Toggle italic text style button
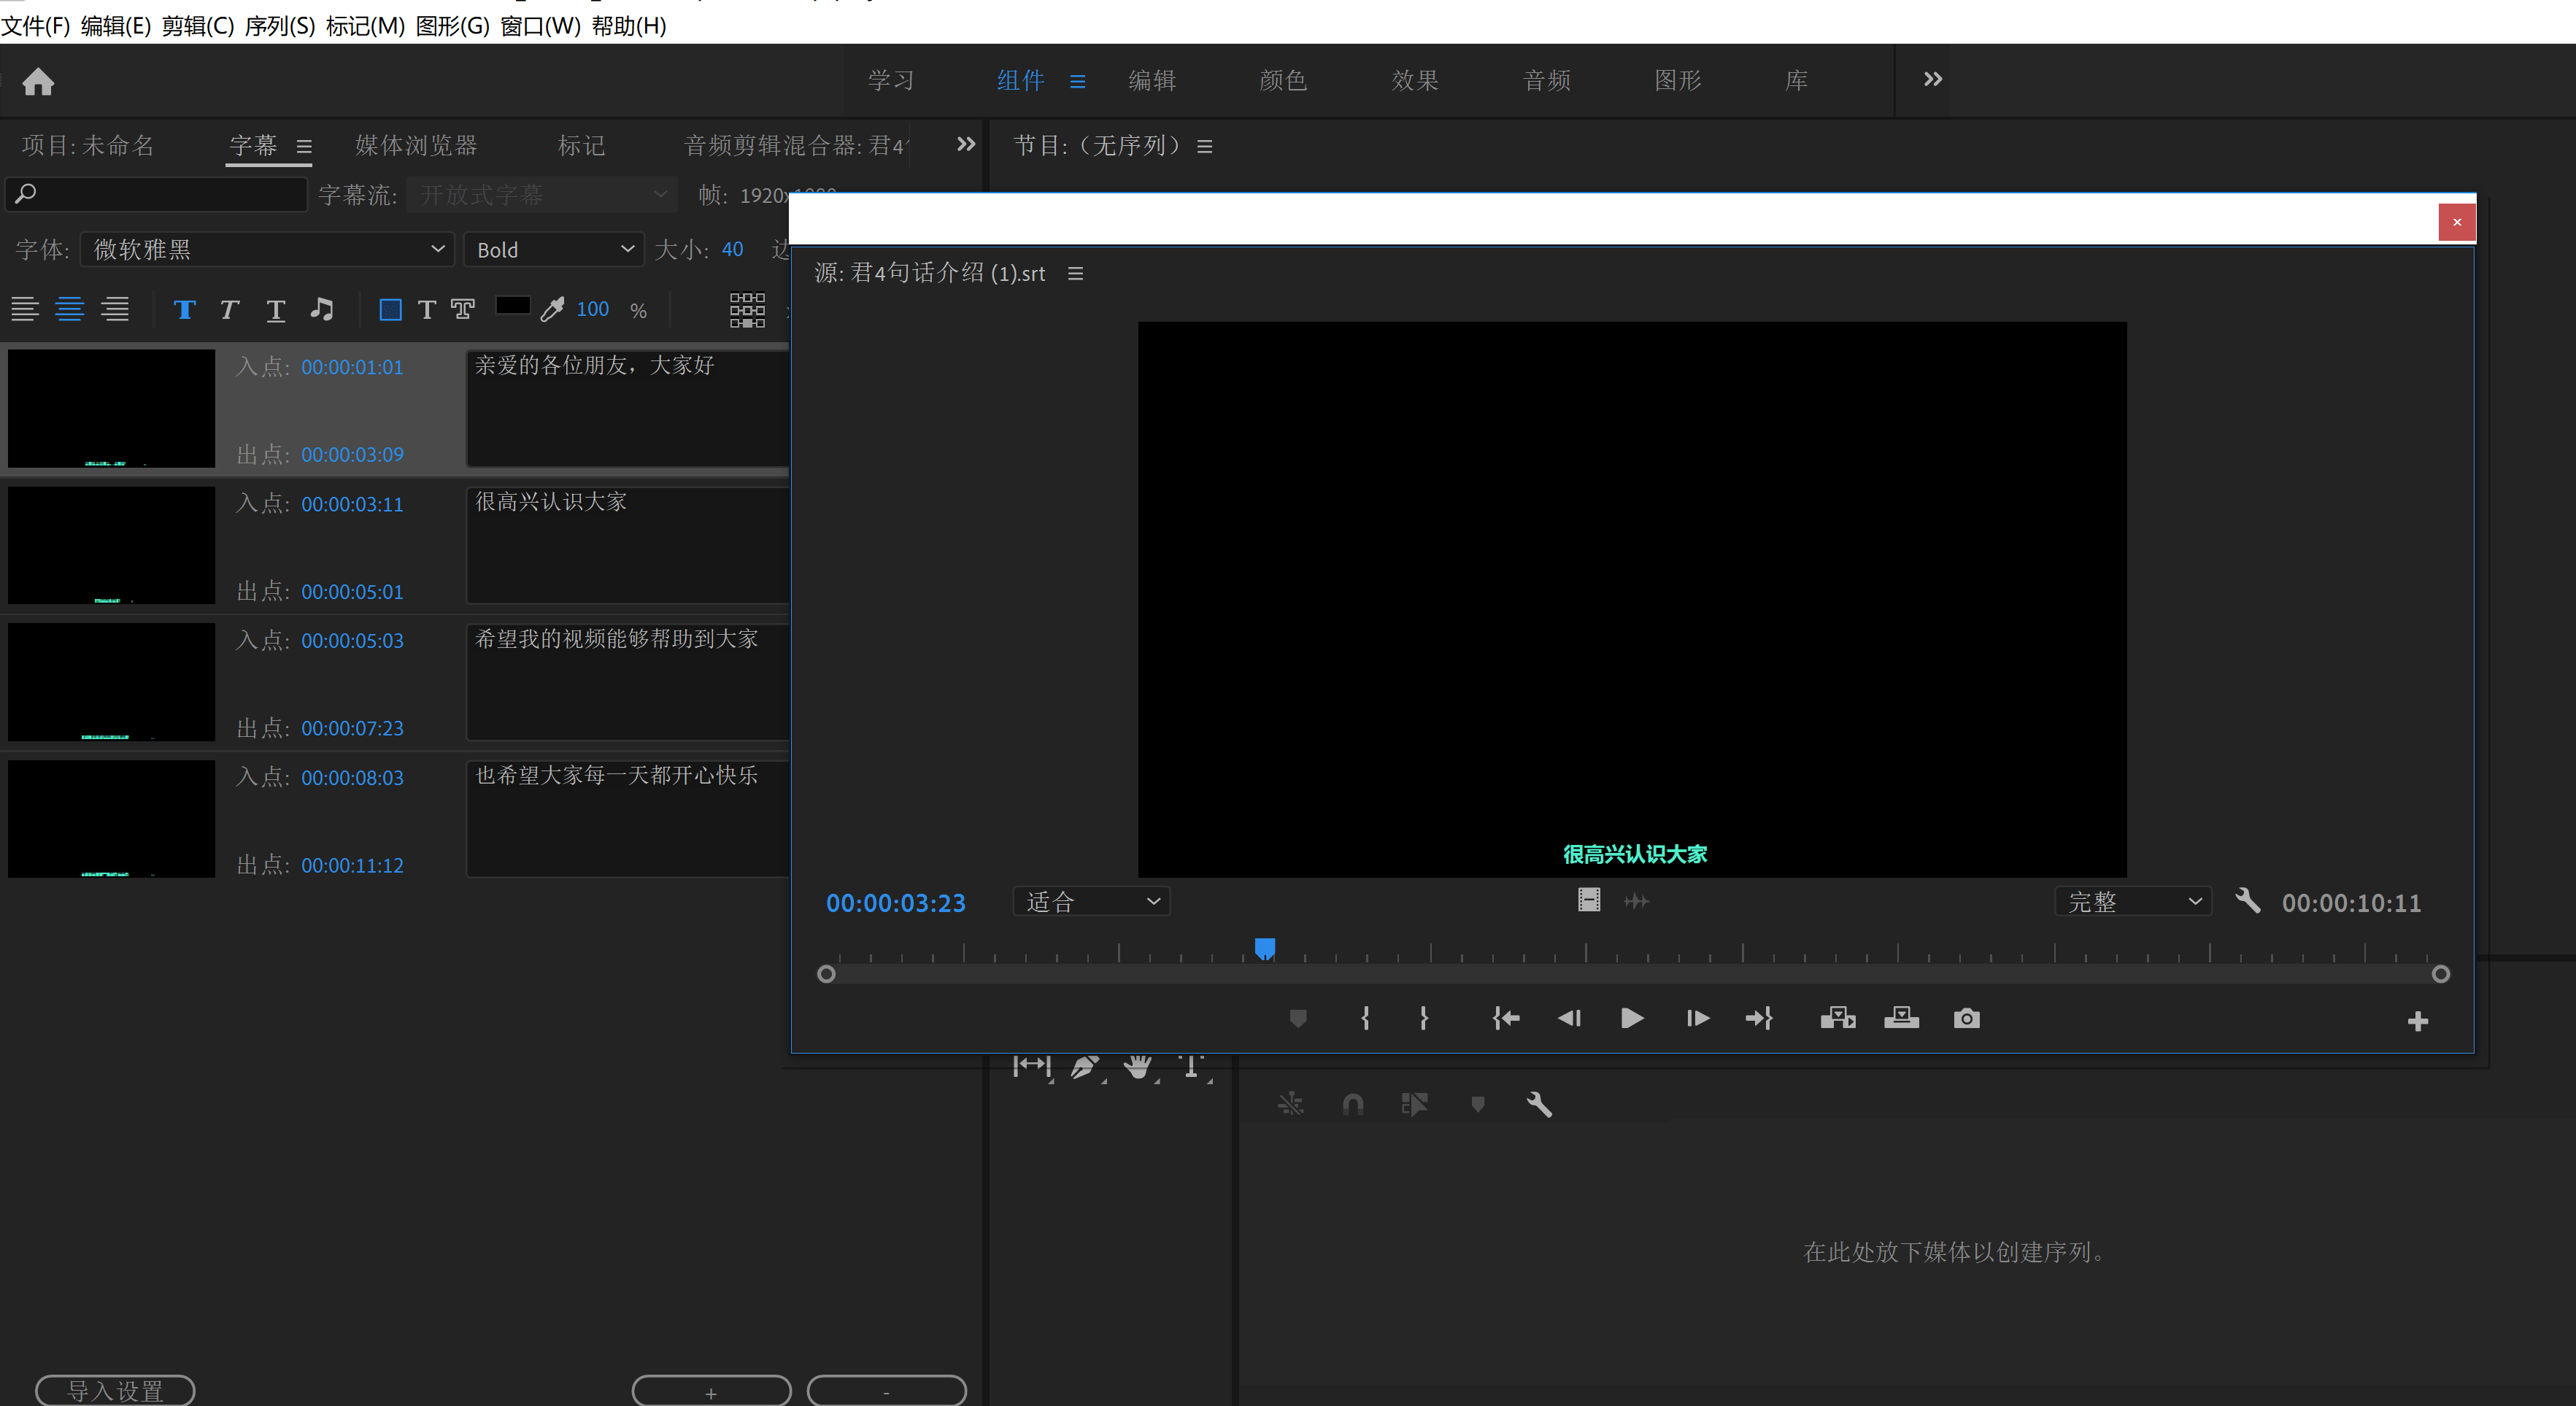This screenshot has width=2576, height=1406. (x=229, y=310)
